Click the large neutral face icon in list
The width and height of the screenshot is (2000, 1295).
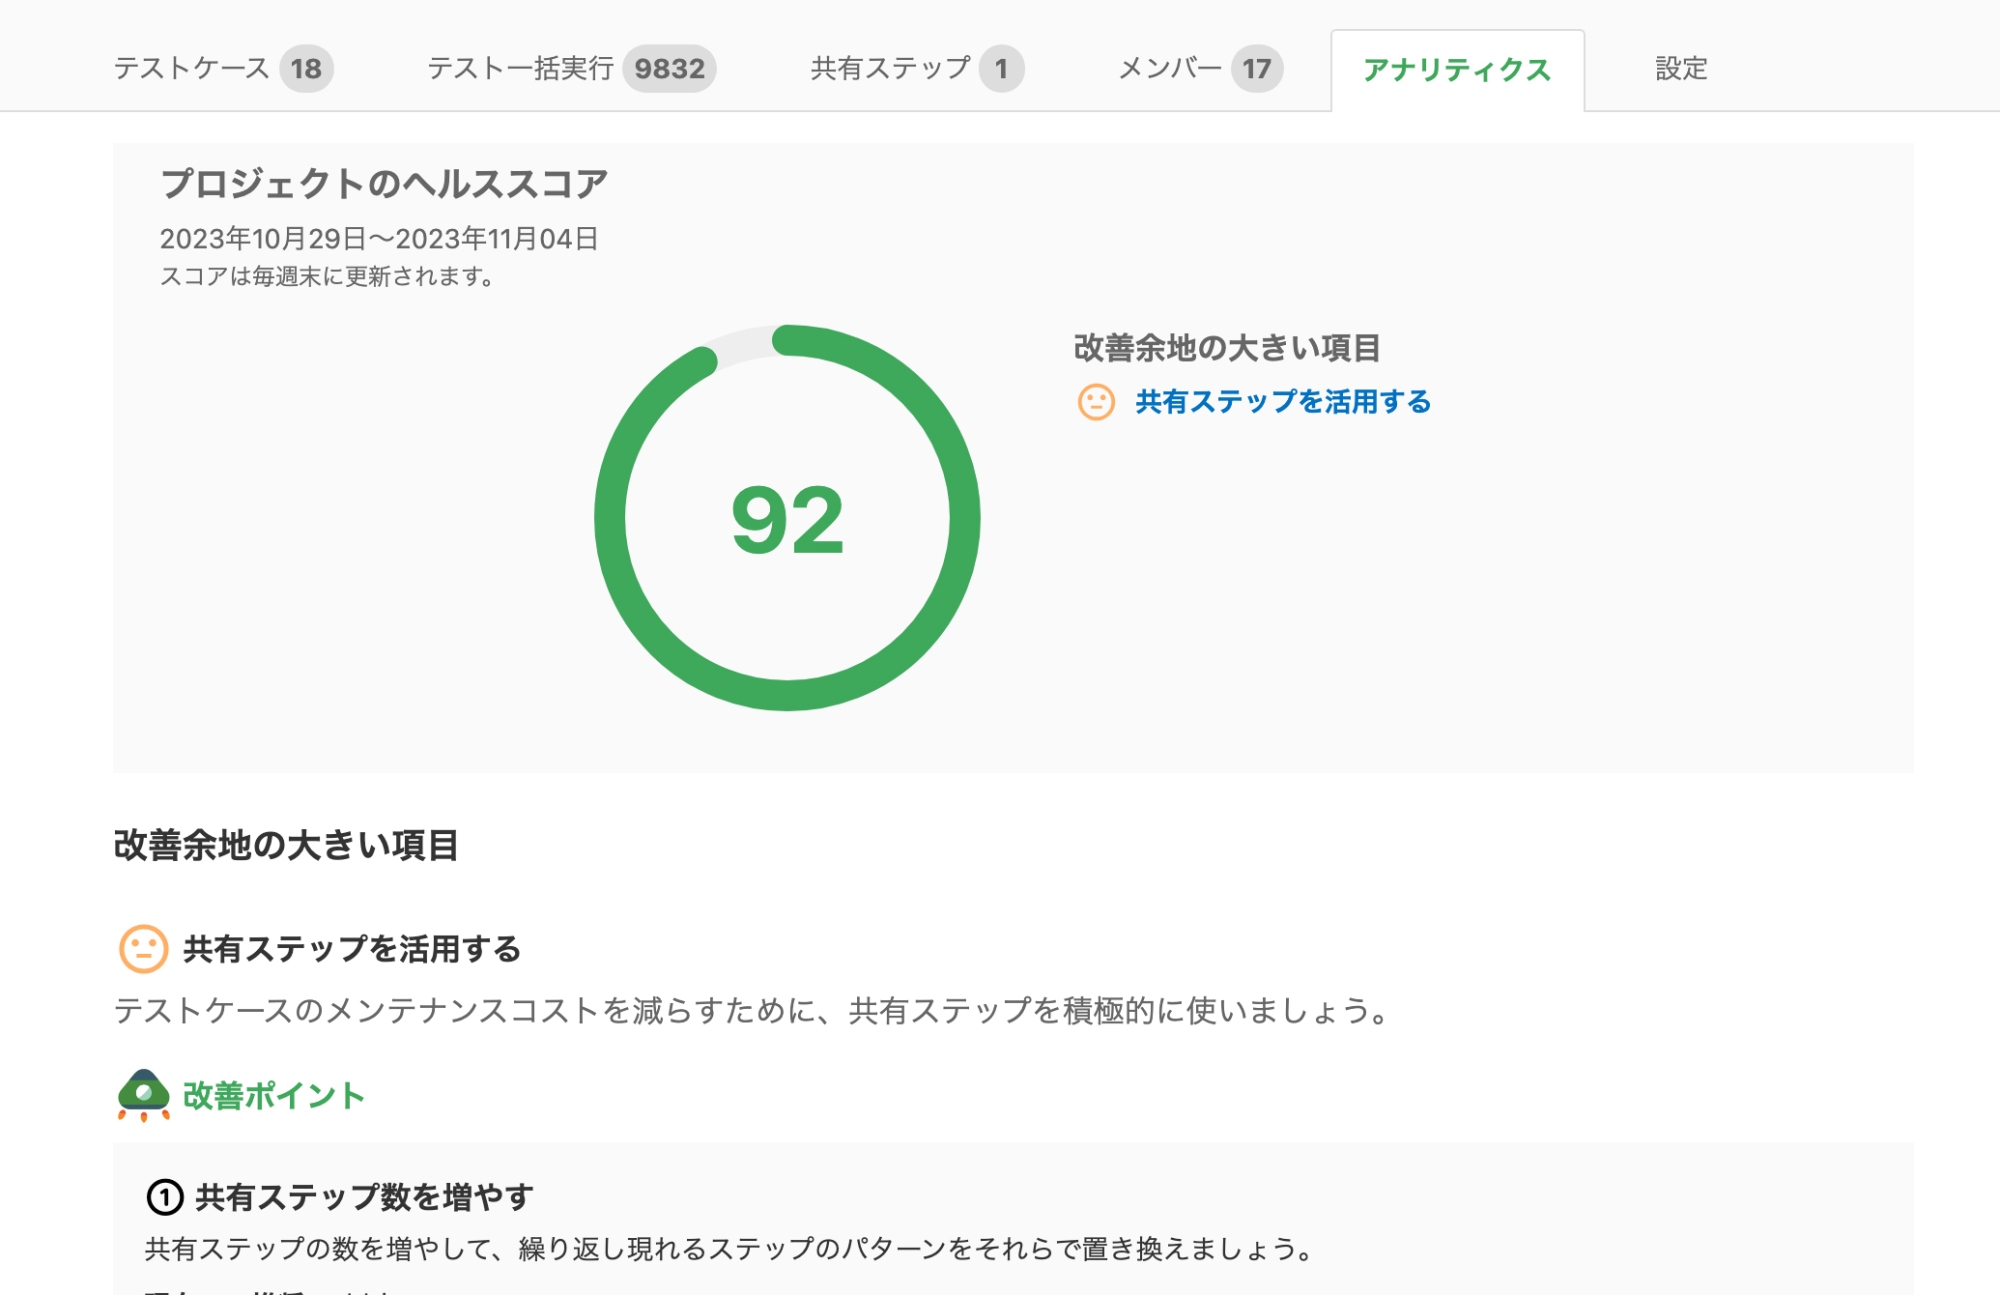pos(143,948)
